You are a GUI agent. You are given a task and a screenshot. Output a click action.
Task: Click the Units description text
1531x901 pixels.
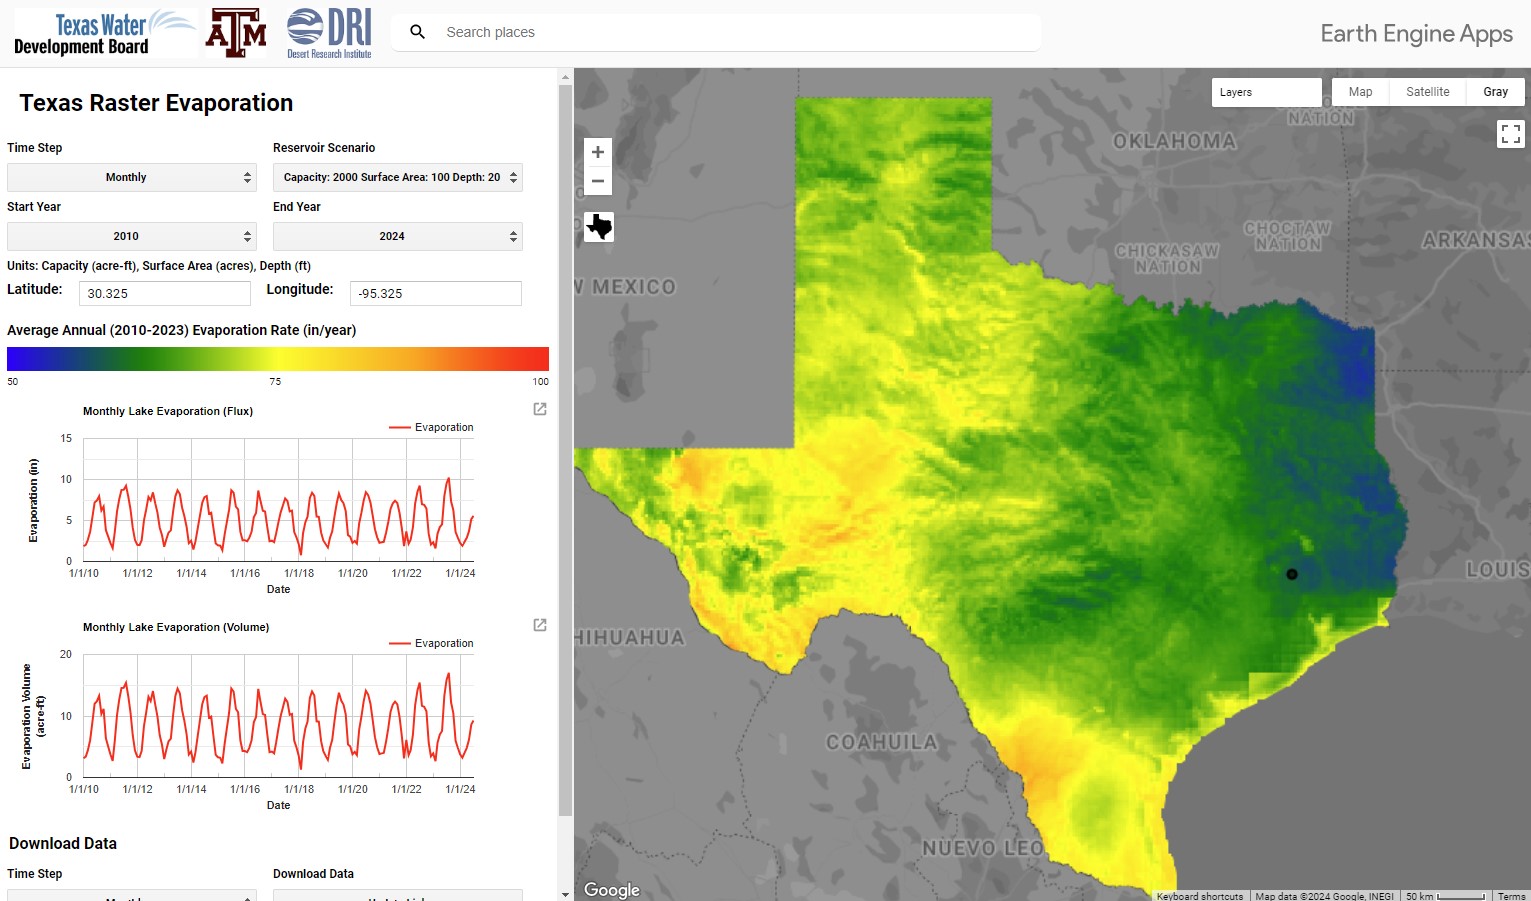159,266
